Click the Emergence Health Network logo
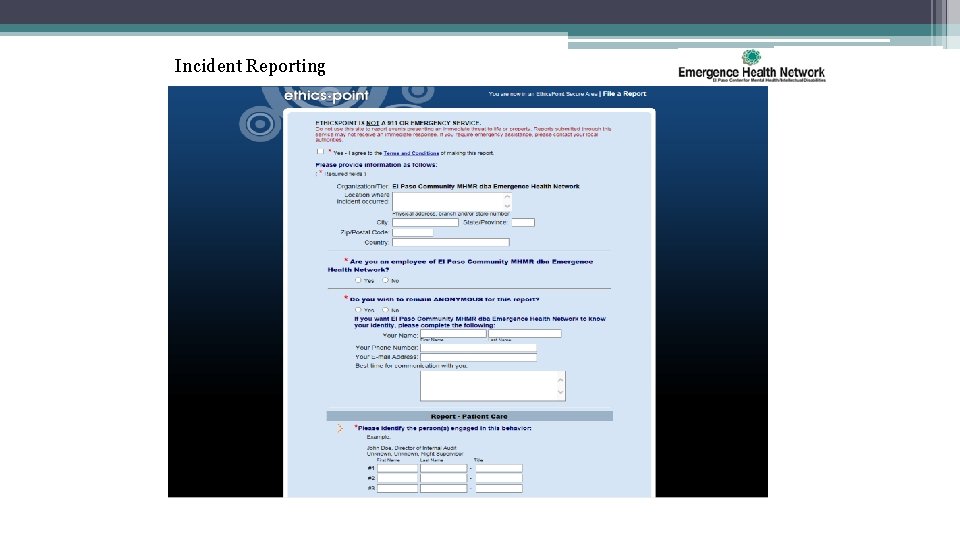The height and width of the screenshot is (540, 960). [x=751, y=66]
